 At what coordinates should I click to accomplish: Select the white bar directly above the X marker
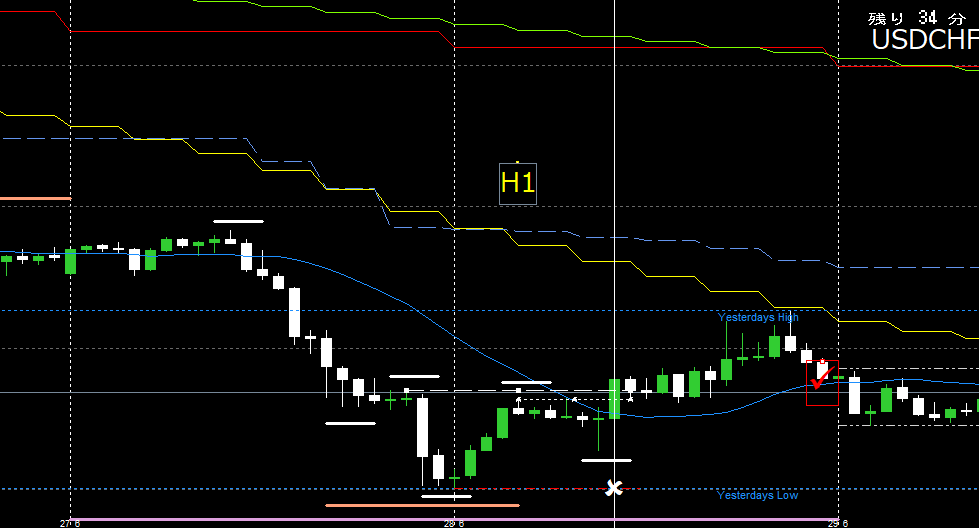pos(606,460)
